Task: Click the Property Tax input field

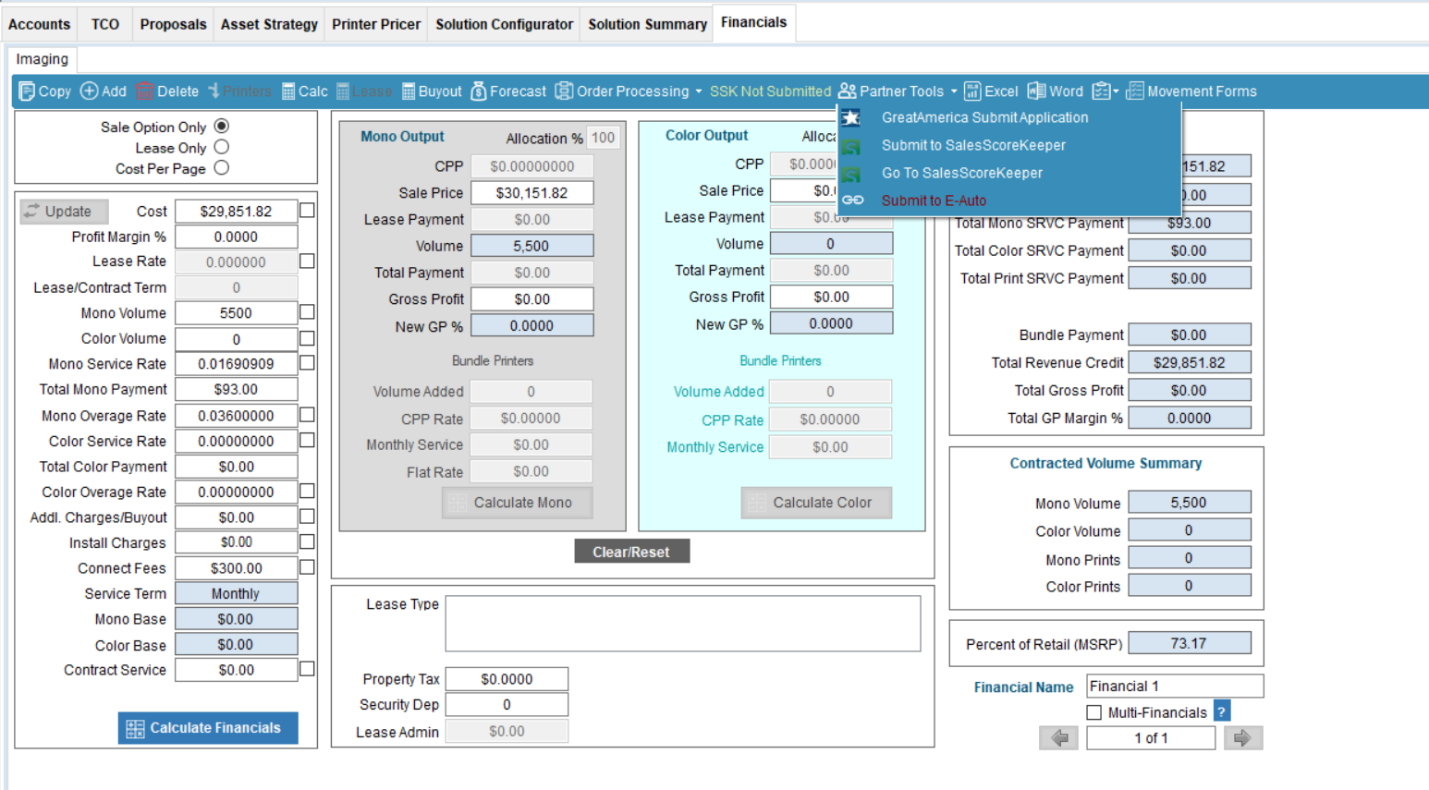Action: pos(507,679)
